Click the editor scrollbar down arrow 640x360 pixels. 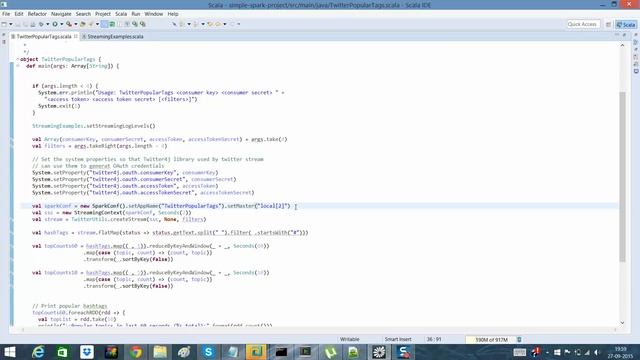tap(622, 323)
